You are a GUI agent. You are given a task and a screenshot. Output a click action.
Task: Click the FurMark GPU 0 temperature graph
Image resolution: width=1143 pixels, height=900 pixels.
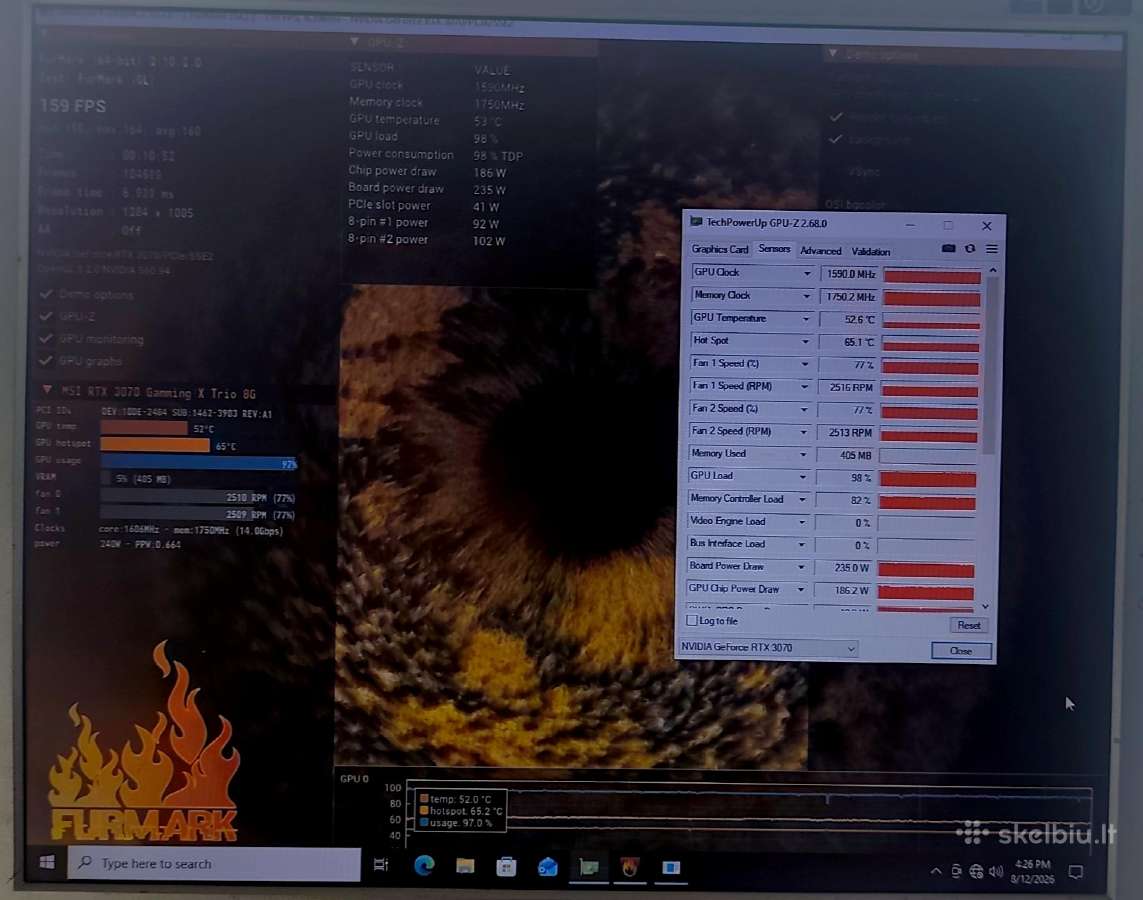click(749, 811)
